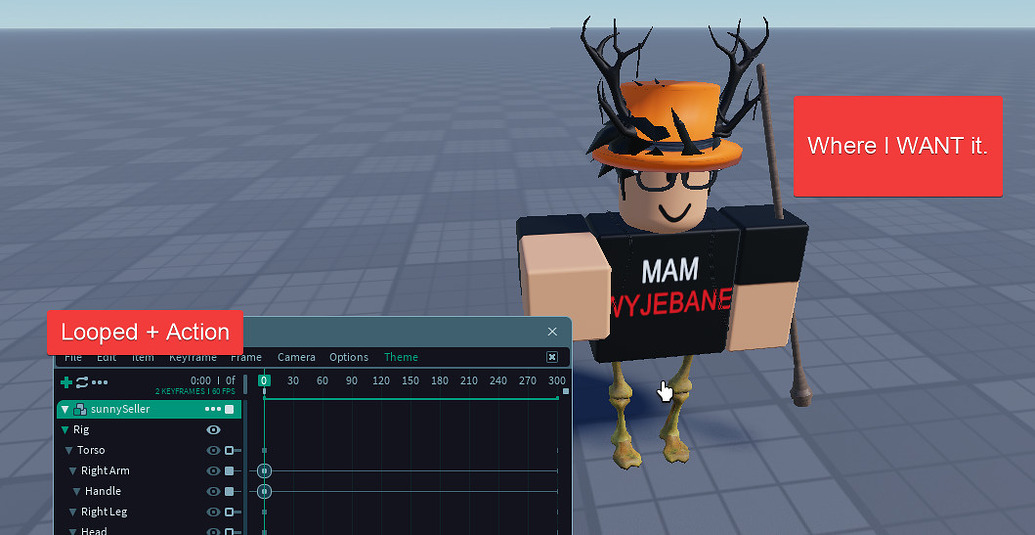
Task: Toggle Right Arm visibility eye
Action: pos(213,470)
